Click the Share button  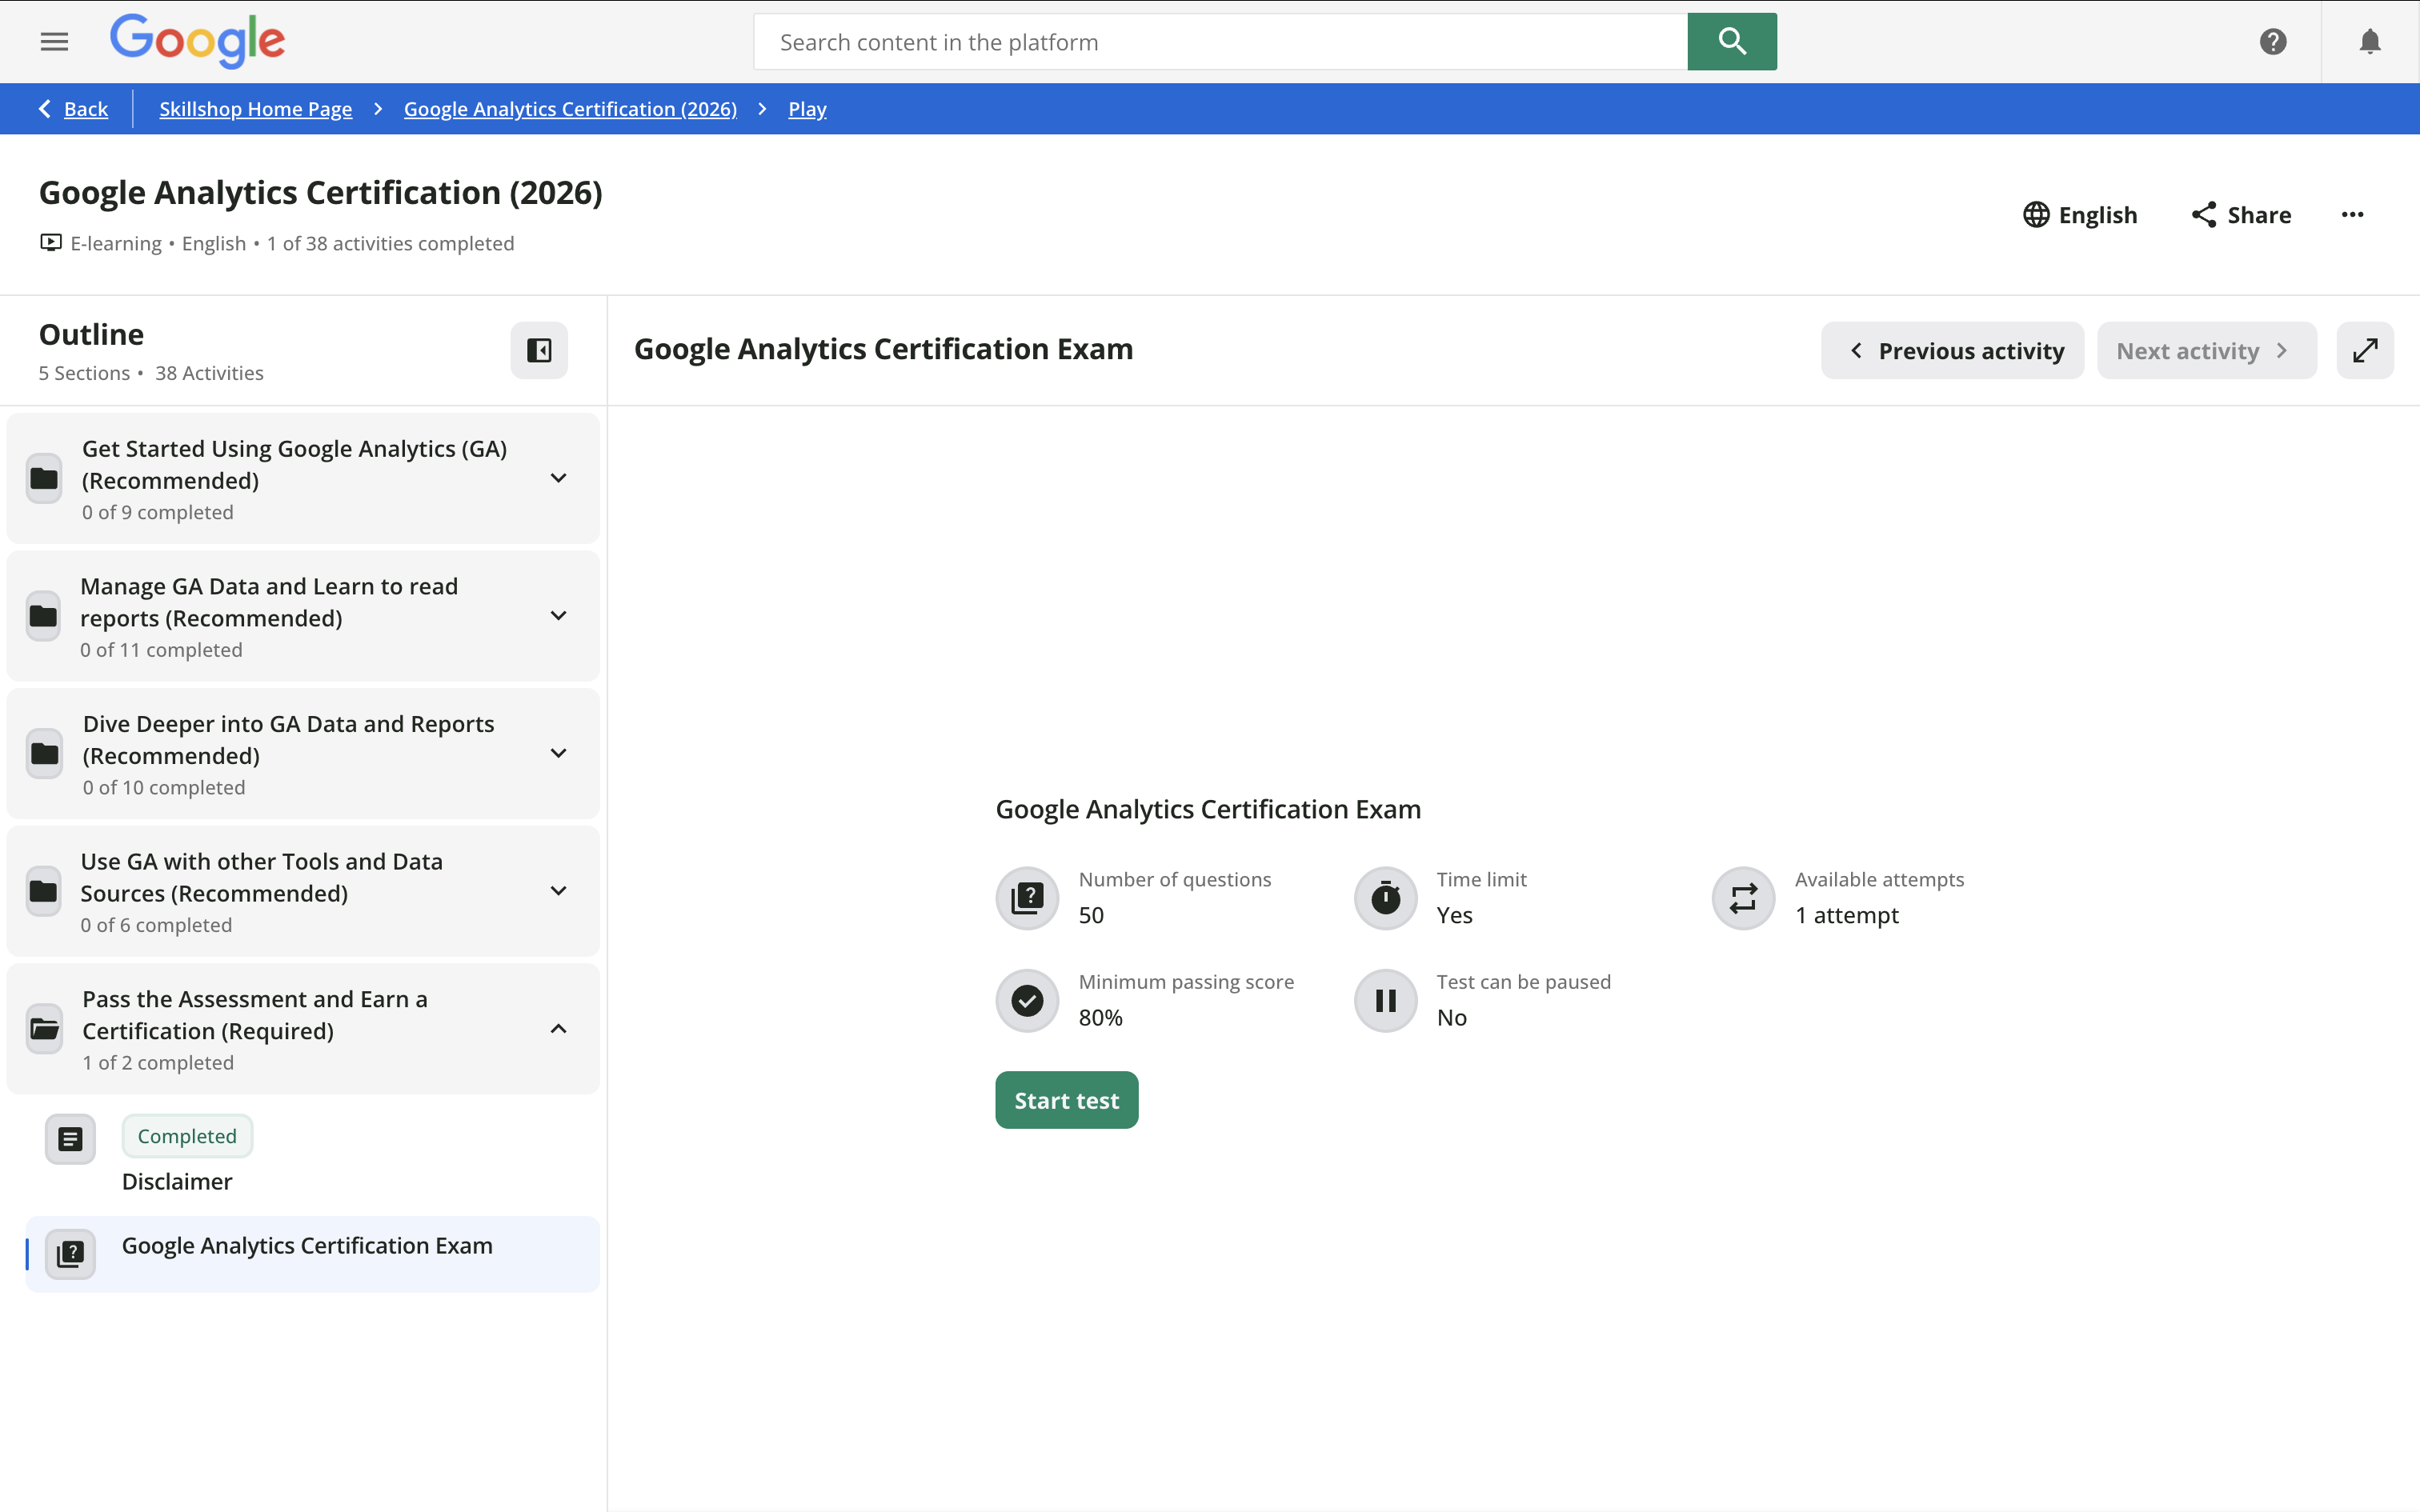(x=2241, y=215)
